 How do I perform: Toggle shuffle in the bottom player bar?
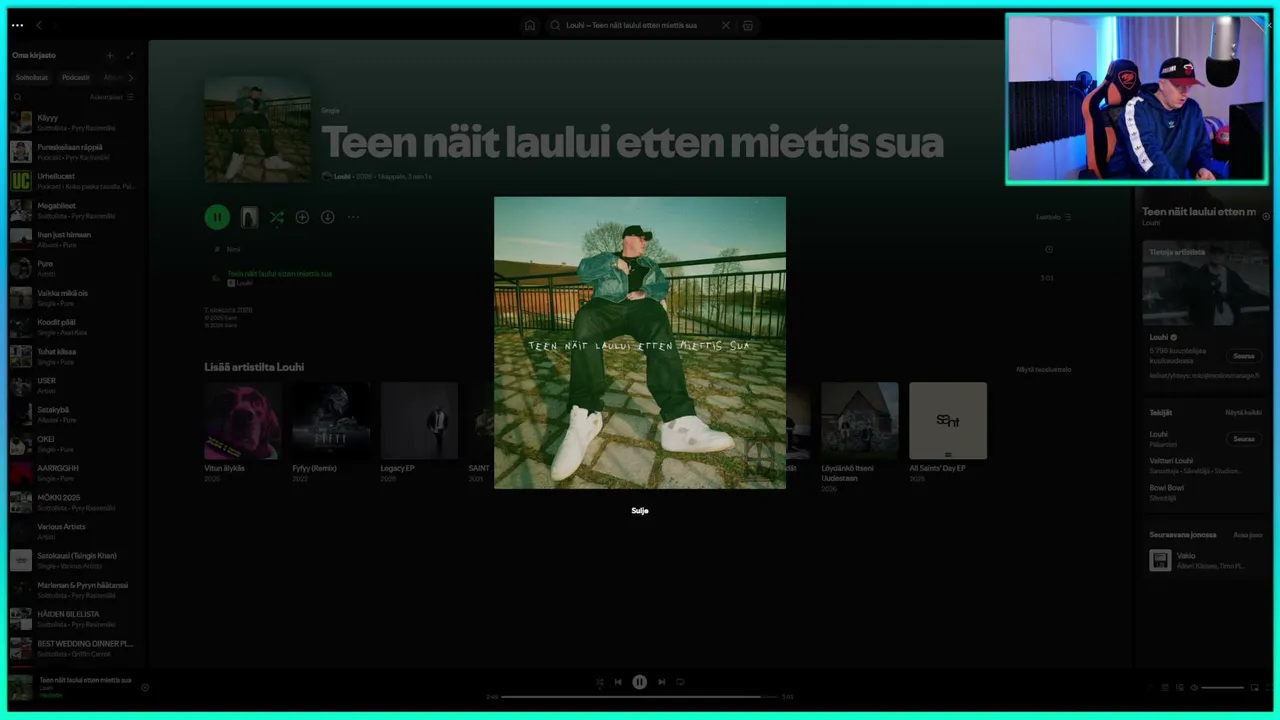[599, 682]
